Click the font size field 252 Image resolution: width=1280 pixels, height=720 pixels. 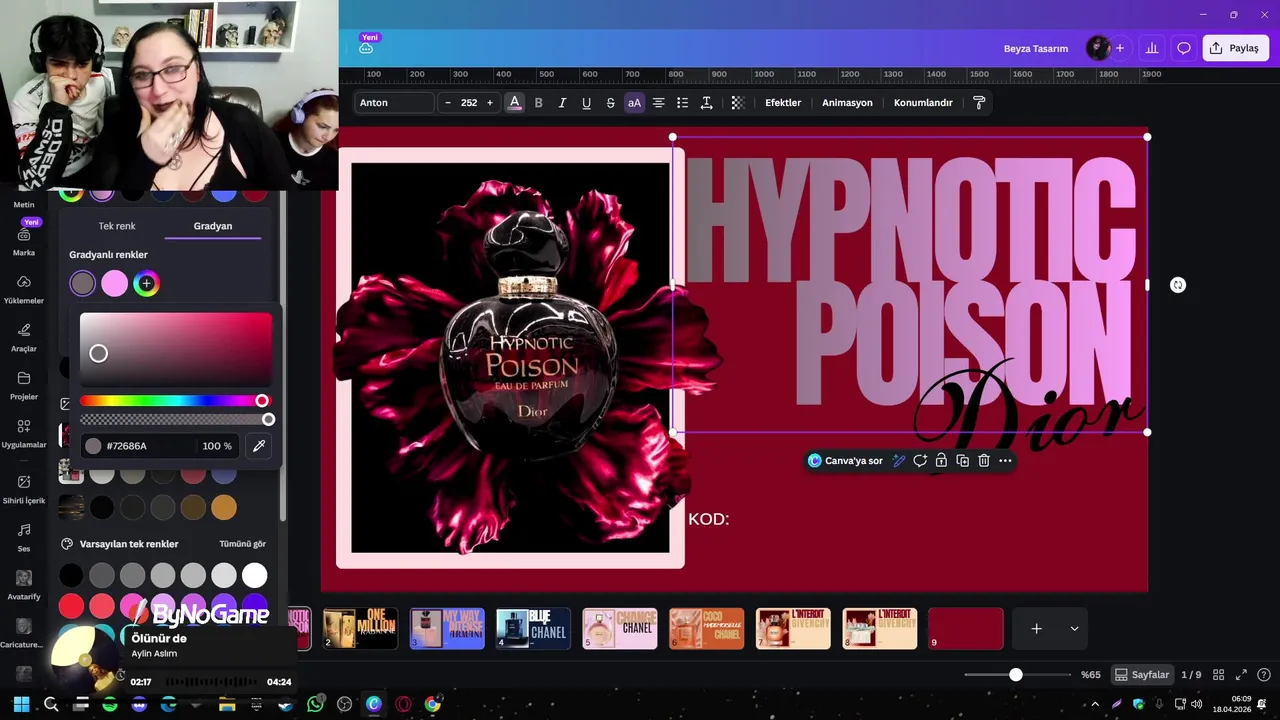468,103
